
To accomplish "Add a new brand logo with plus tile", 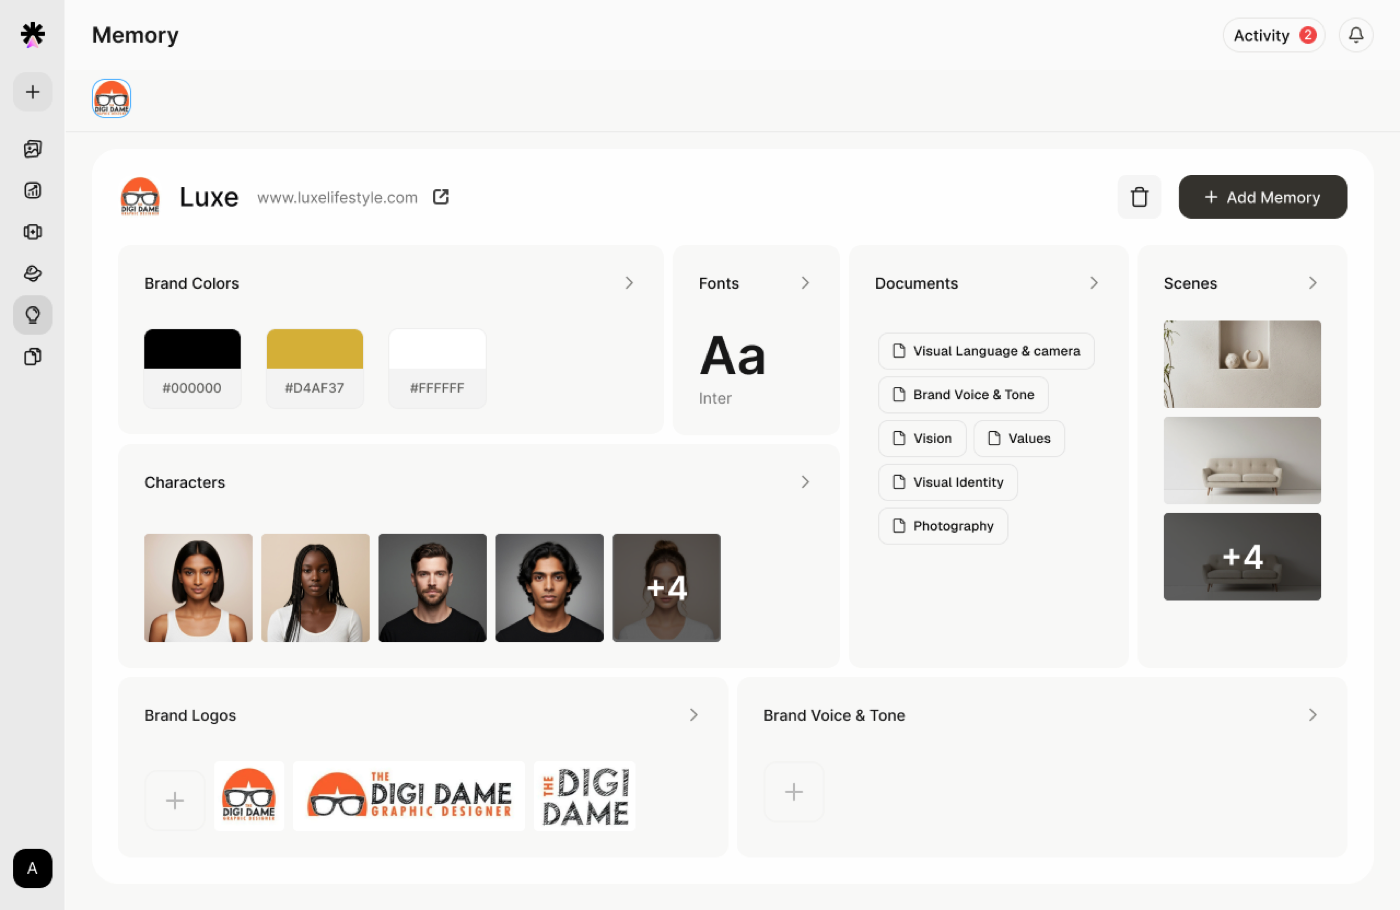I will (175, 800).
